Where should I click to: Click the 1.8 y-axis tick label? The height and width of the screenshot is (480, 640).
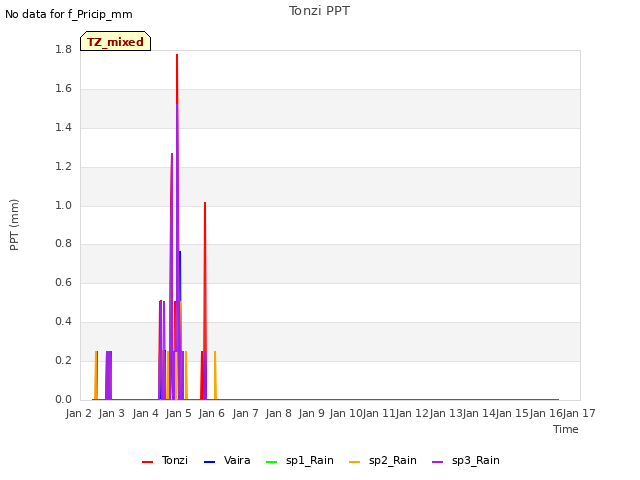point(63,49)
